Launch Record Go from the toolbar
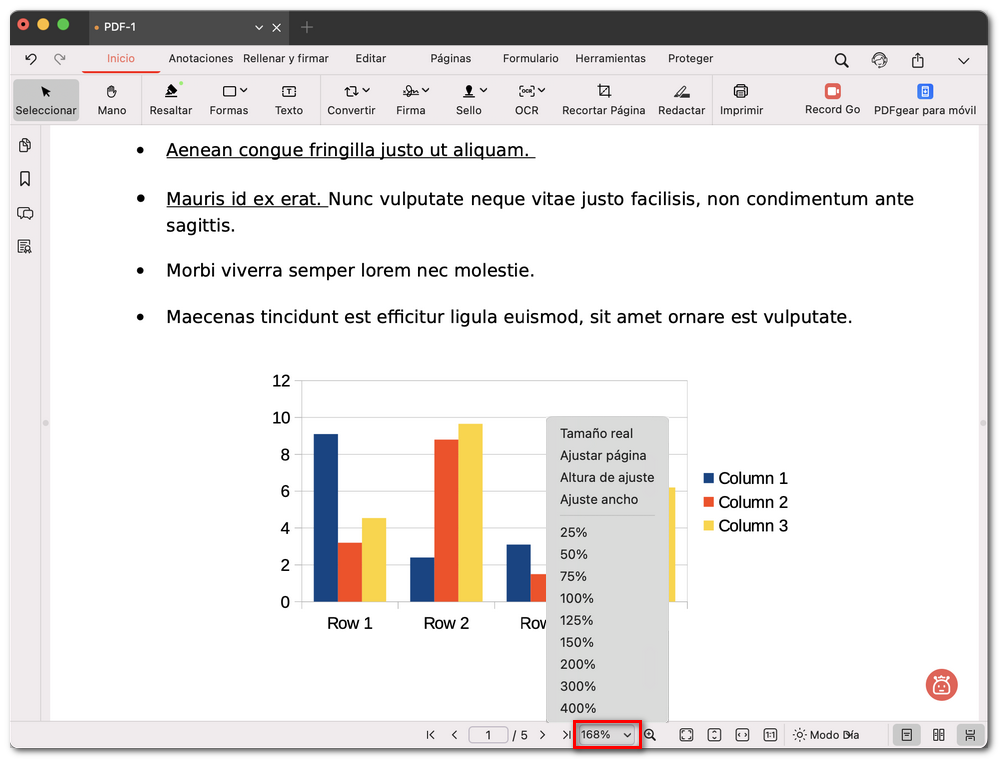This screenshot has width=999, height=759. pyautogui.click(x=832, y=99)
